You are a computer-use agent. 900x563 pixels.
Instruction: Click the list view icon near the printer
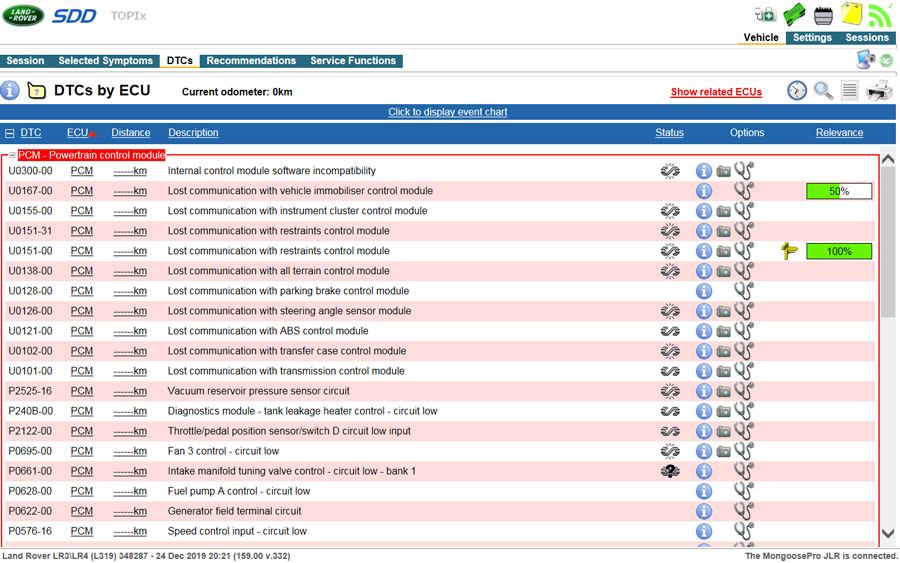(850, 91)
